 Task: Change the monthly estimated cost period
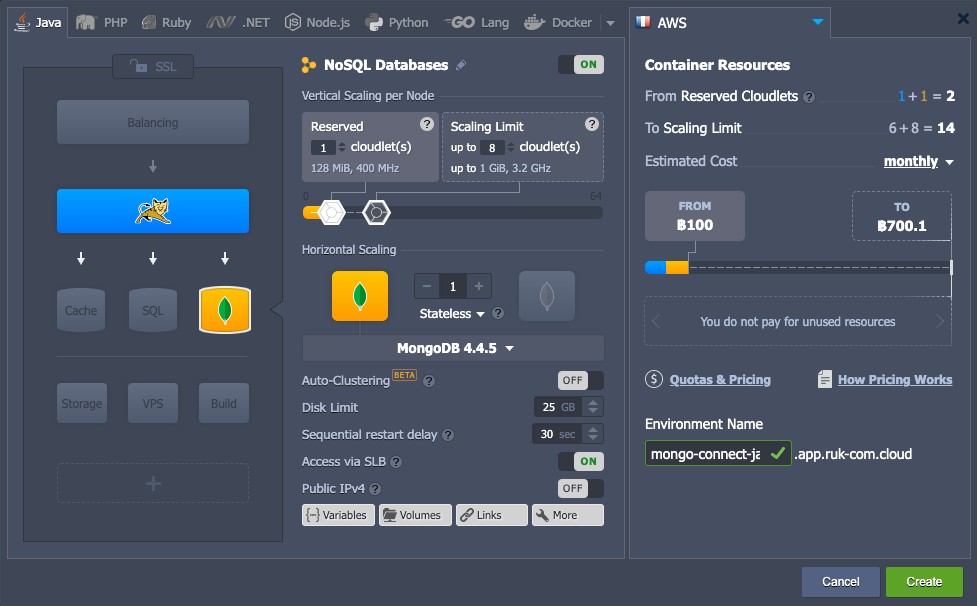point(918,161)
